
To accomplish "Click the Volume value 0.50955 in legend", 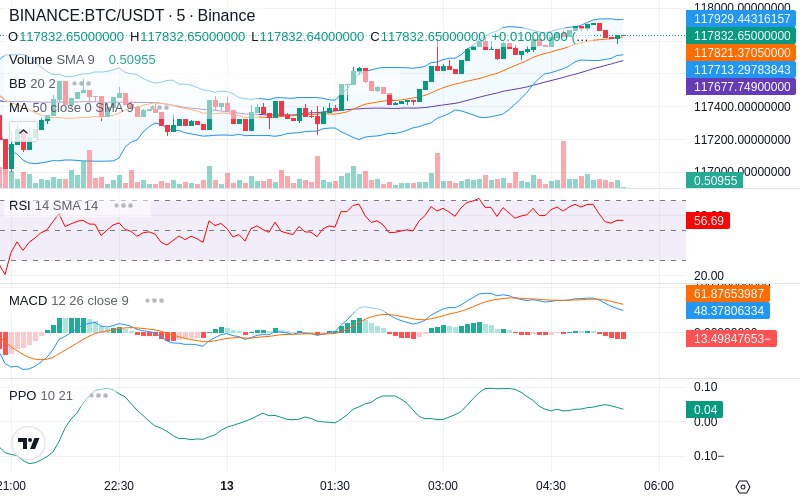I will [132, 60].
